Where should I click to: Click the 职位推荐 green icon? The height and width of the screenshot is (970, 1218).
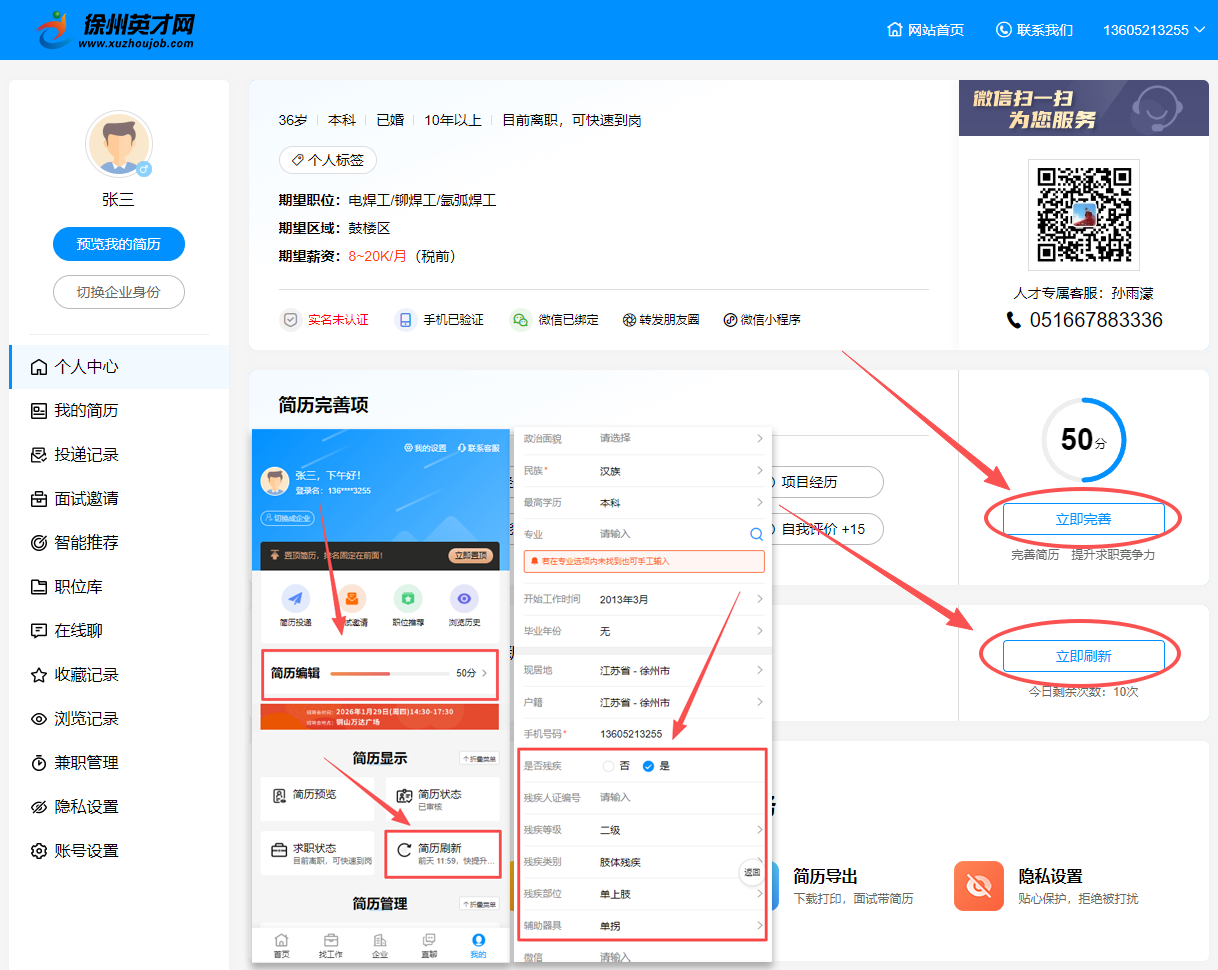(407, 599)
